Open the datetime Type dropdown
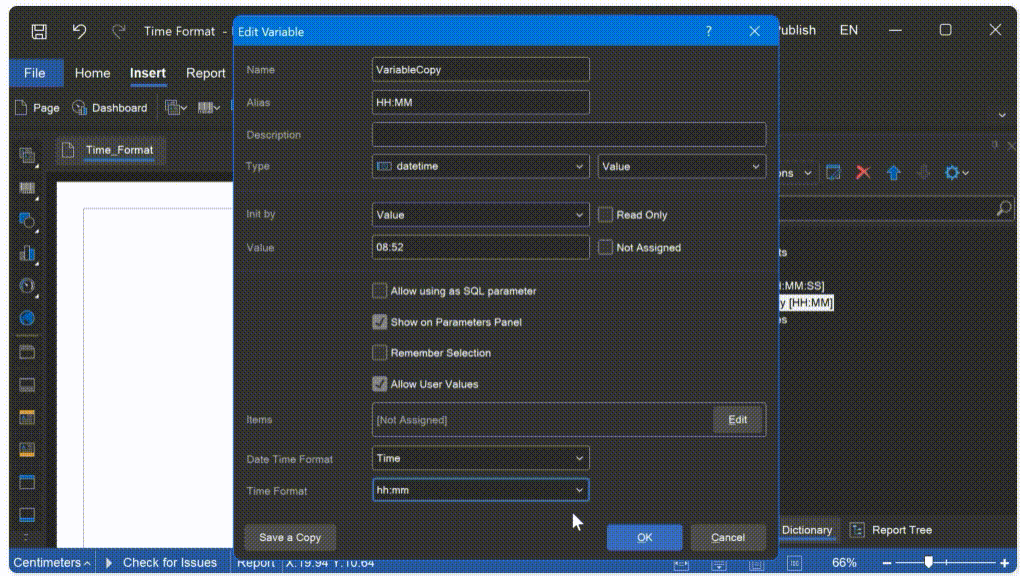 (480, 166)
